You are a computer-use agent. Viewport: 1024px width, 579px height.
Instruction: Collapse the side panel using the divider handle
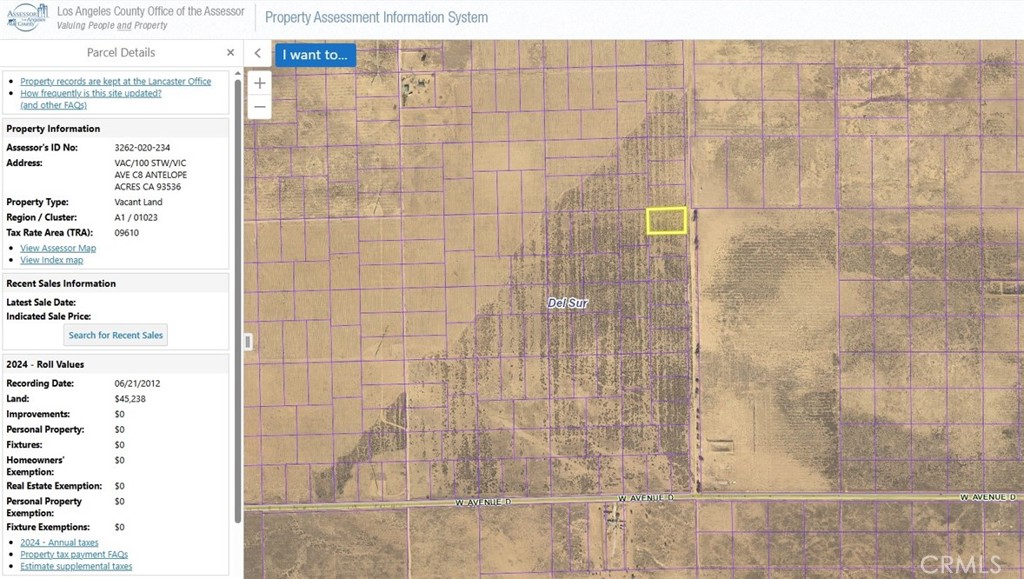(248, 342)
